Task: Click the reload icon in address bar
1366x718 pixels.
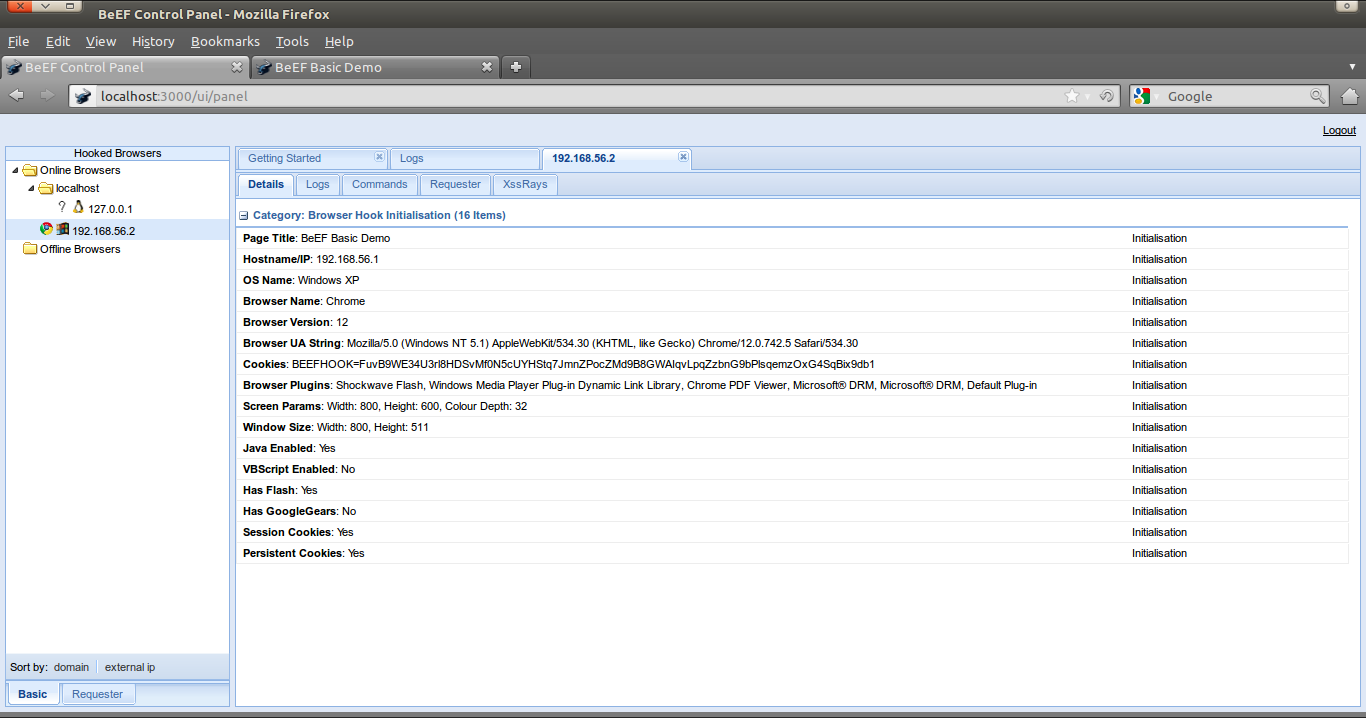Action: 1107,96
